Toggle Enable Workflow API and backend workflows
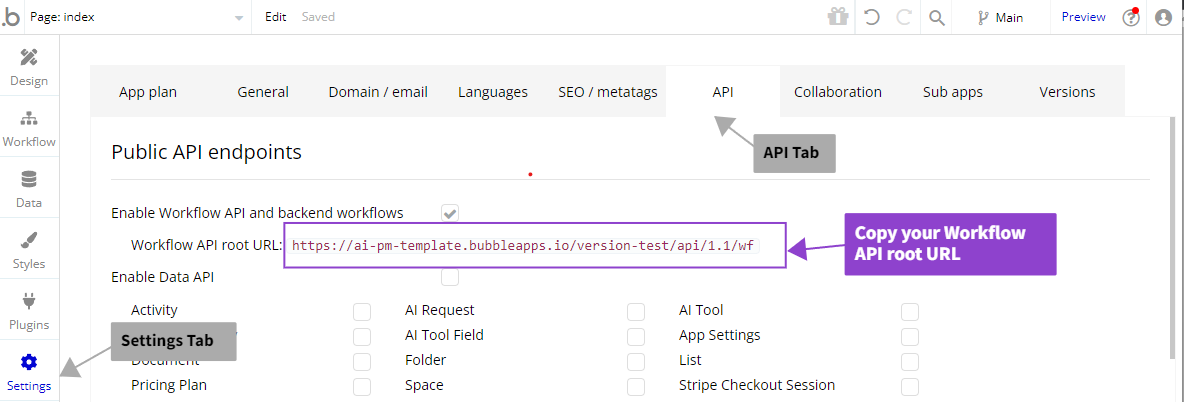 coord(450,212)
